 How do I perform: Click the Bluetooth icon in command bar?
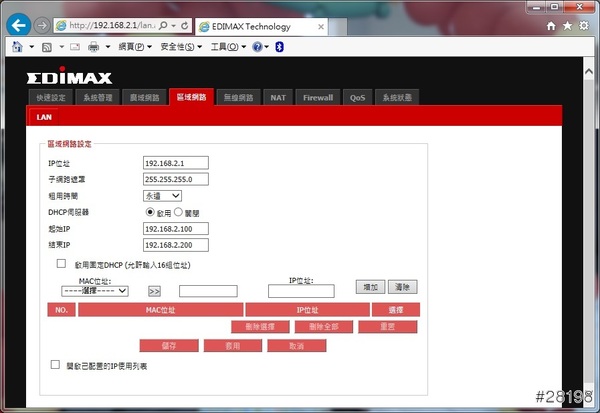tap(279, 47)
